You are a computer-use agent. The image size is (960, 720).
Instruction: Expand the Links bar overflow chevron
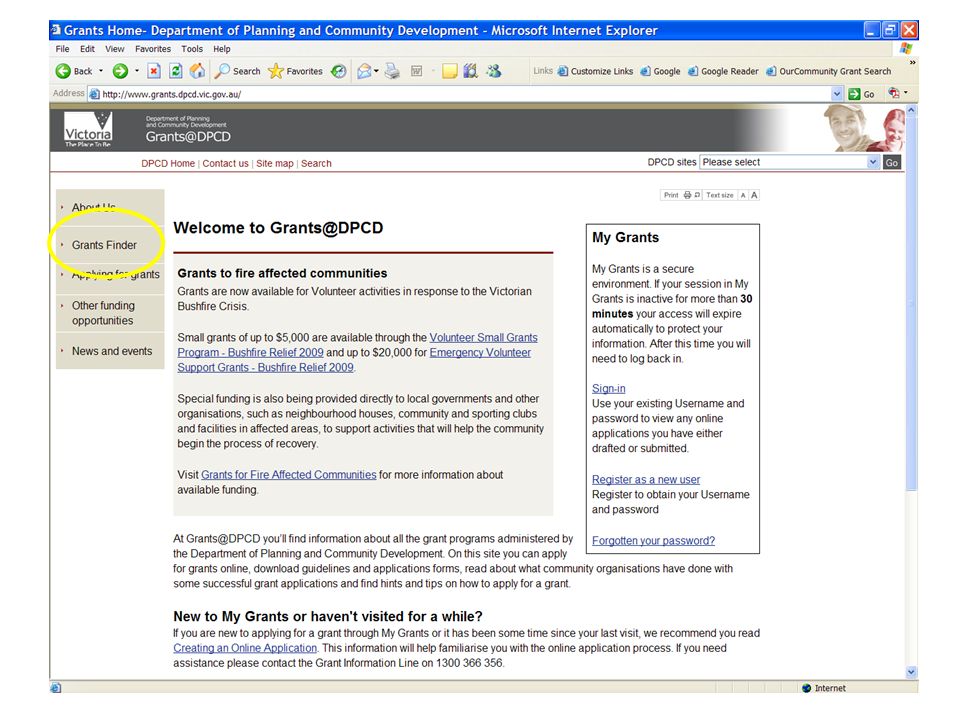point(912,62)
